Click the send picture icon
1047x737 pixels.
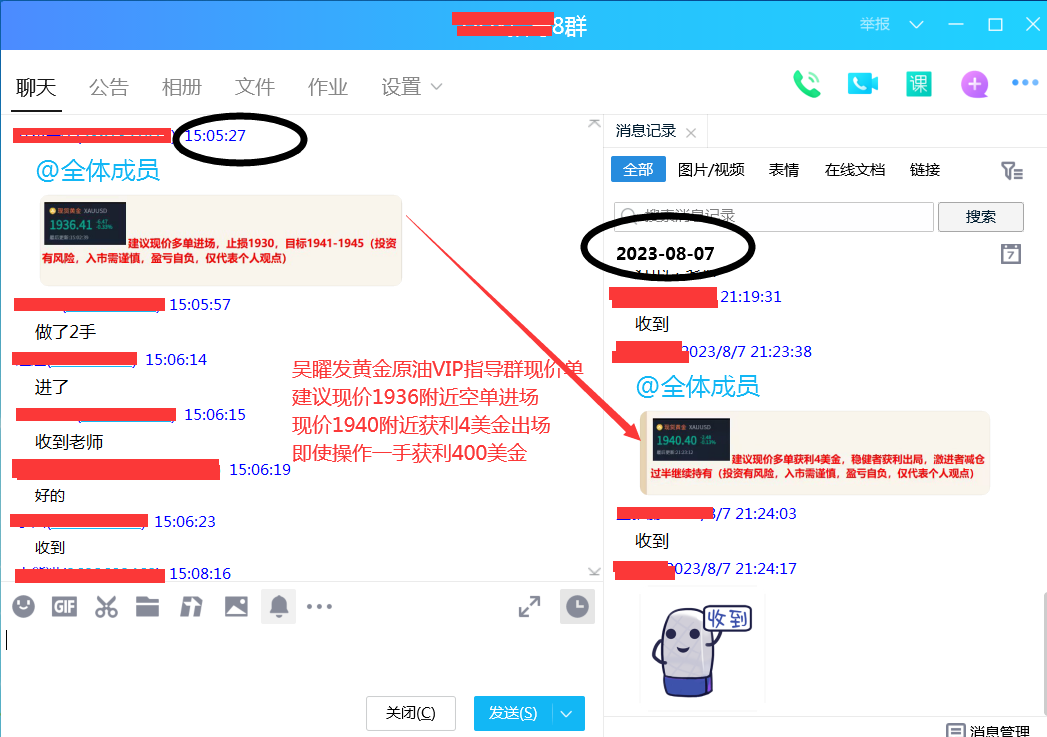[x=236, y=606]
